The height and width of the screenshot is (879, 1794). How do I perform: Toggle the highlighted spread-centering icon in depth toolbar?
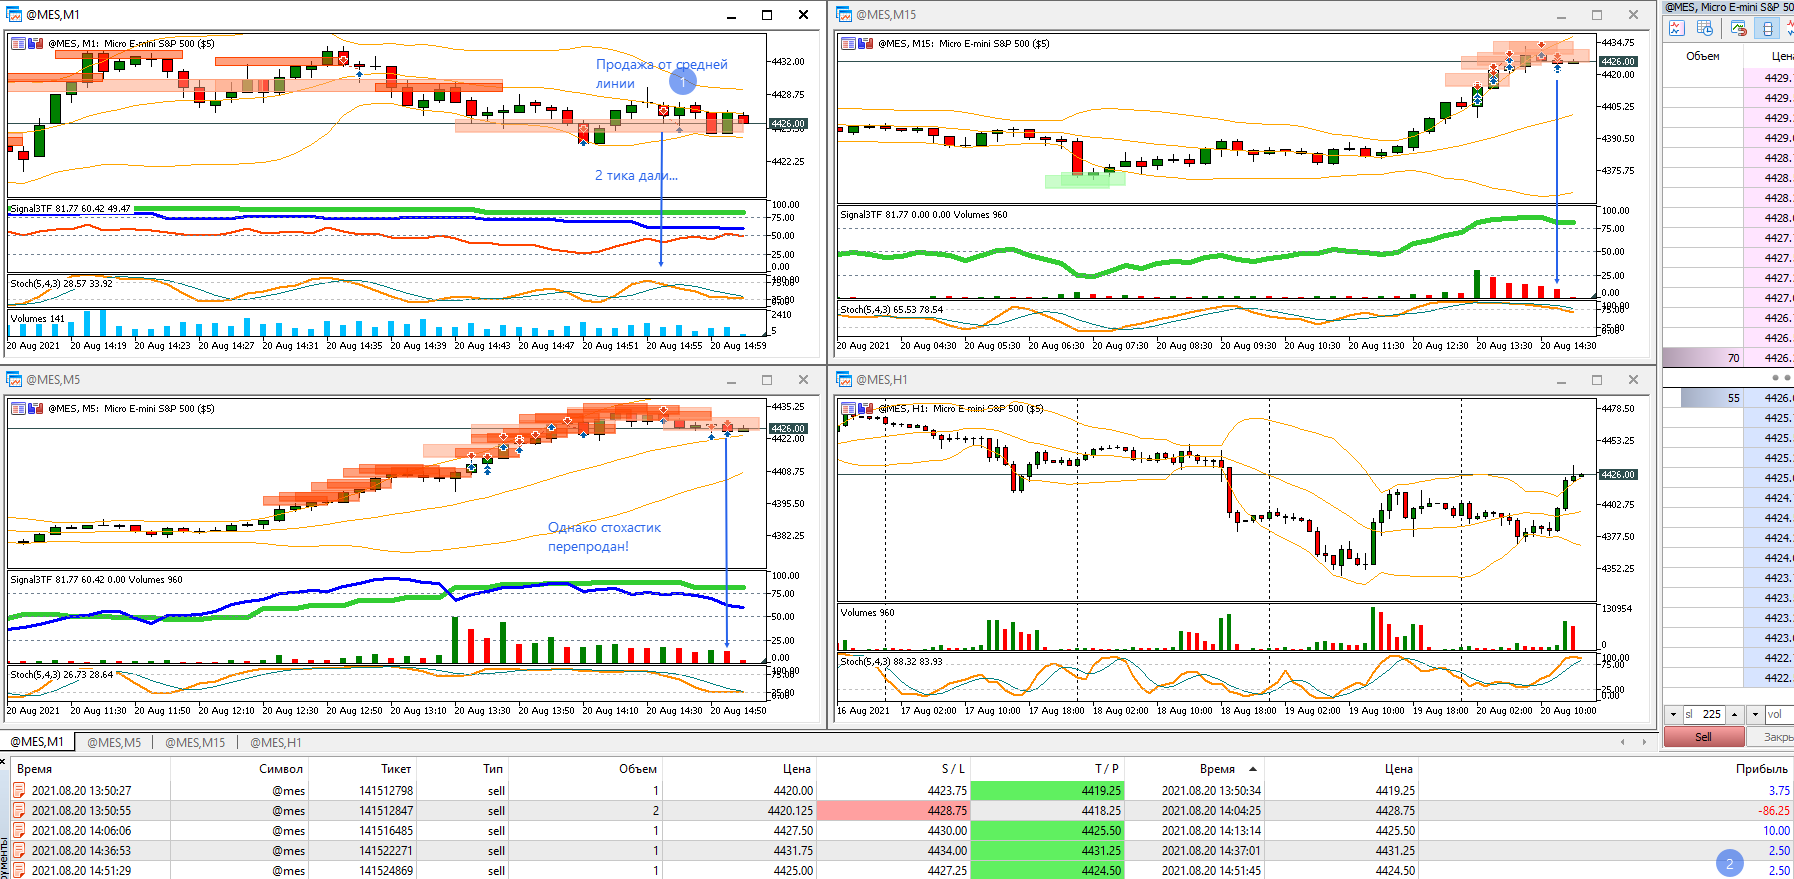pyautogui.click(x=1768, y=28)
